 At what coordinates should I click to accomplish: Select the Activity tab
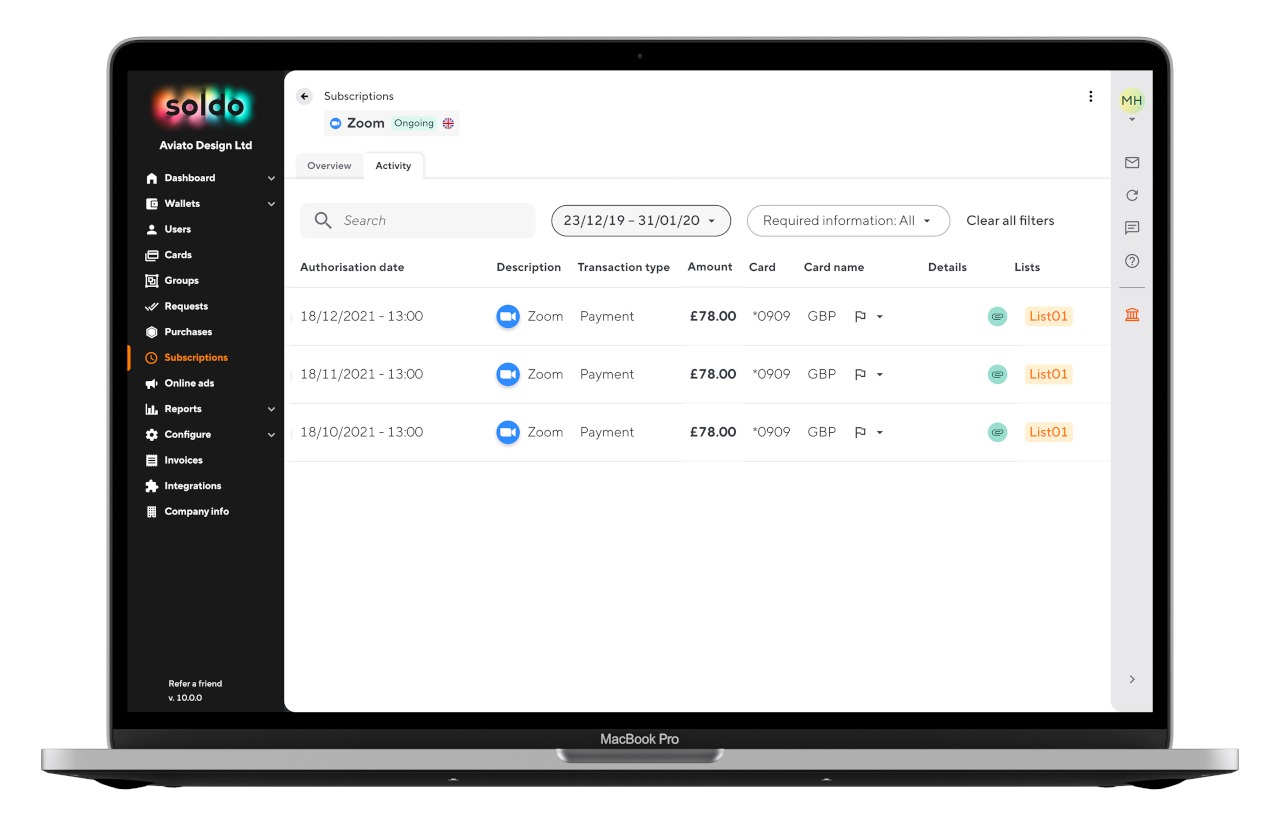tap(393, 166)
